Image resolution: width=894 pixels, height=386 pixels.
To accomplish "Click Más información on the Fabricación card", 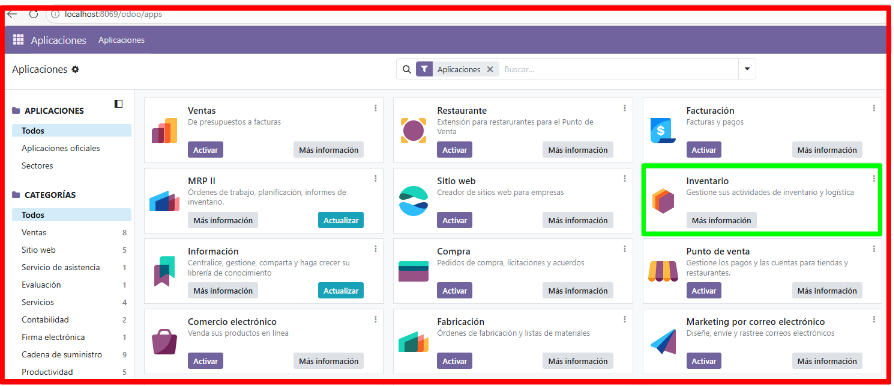I will (578, 361).
